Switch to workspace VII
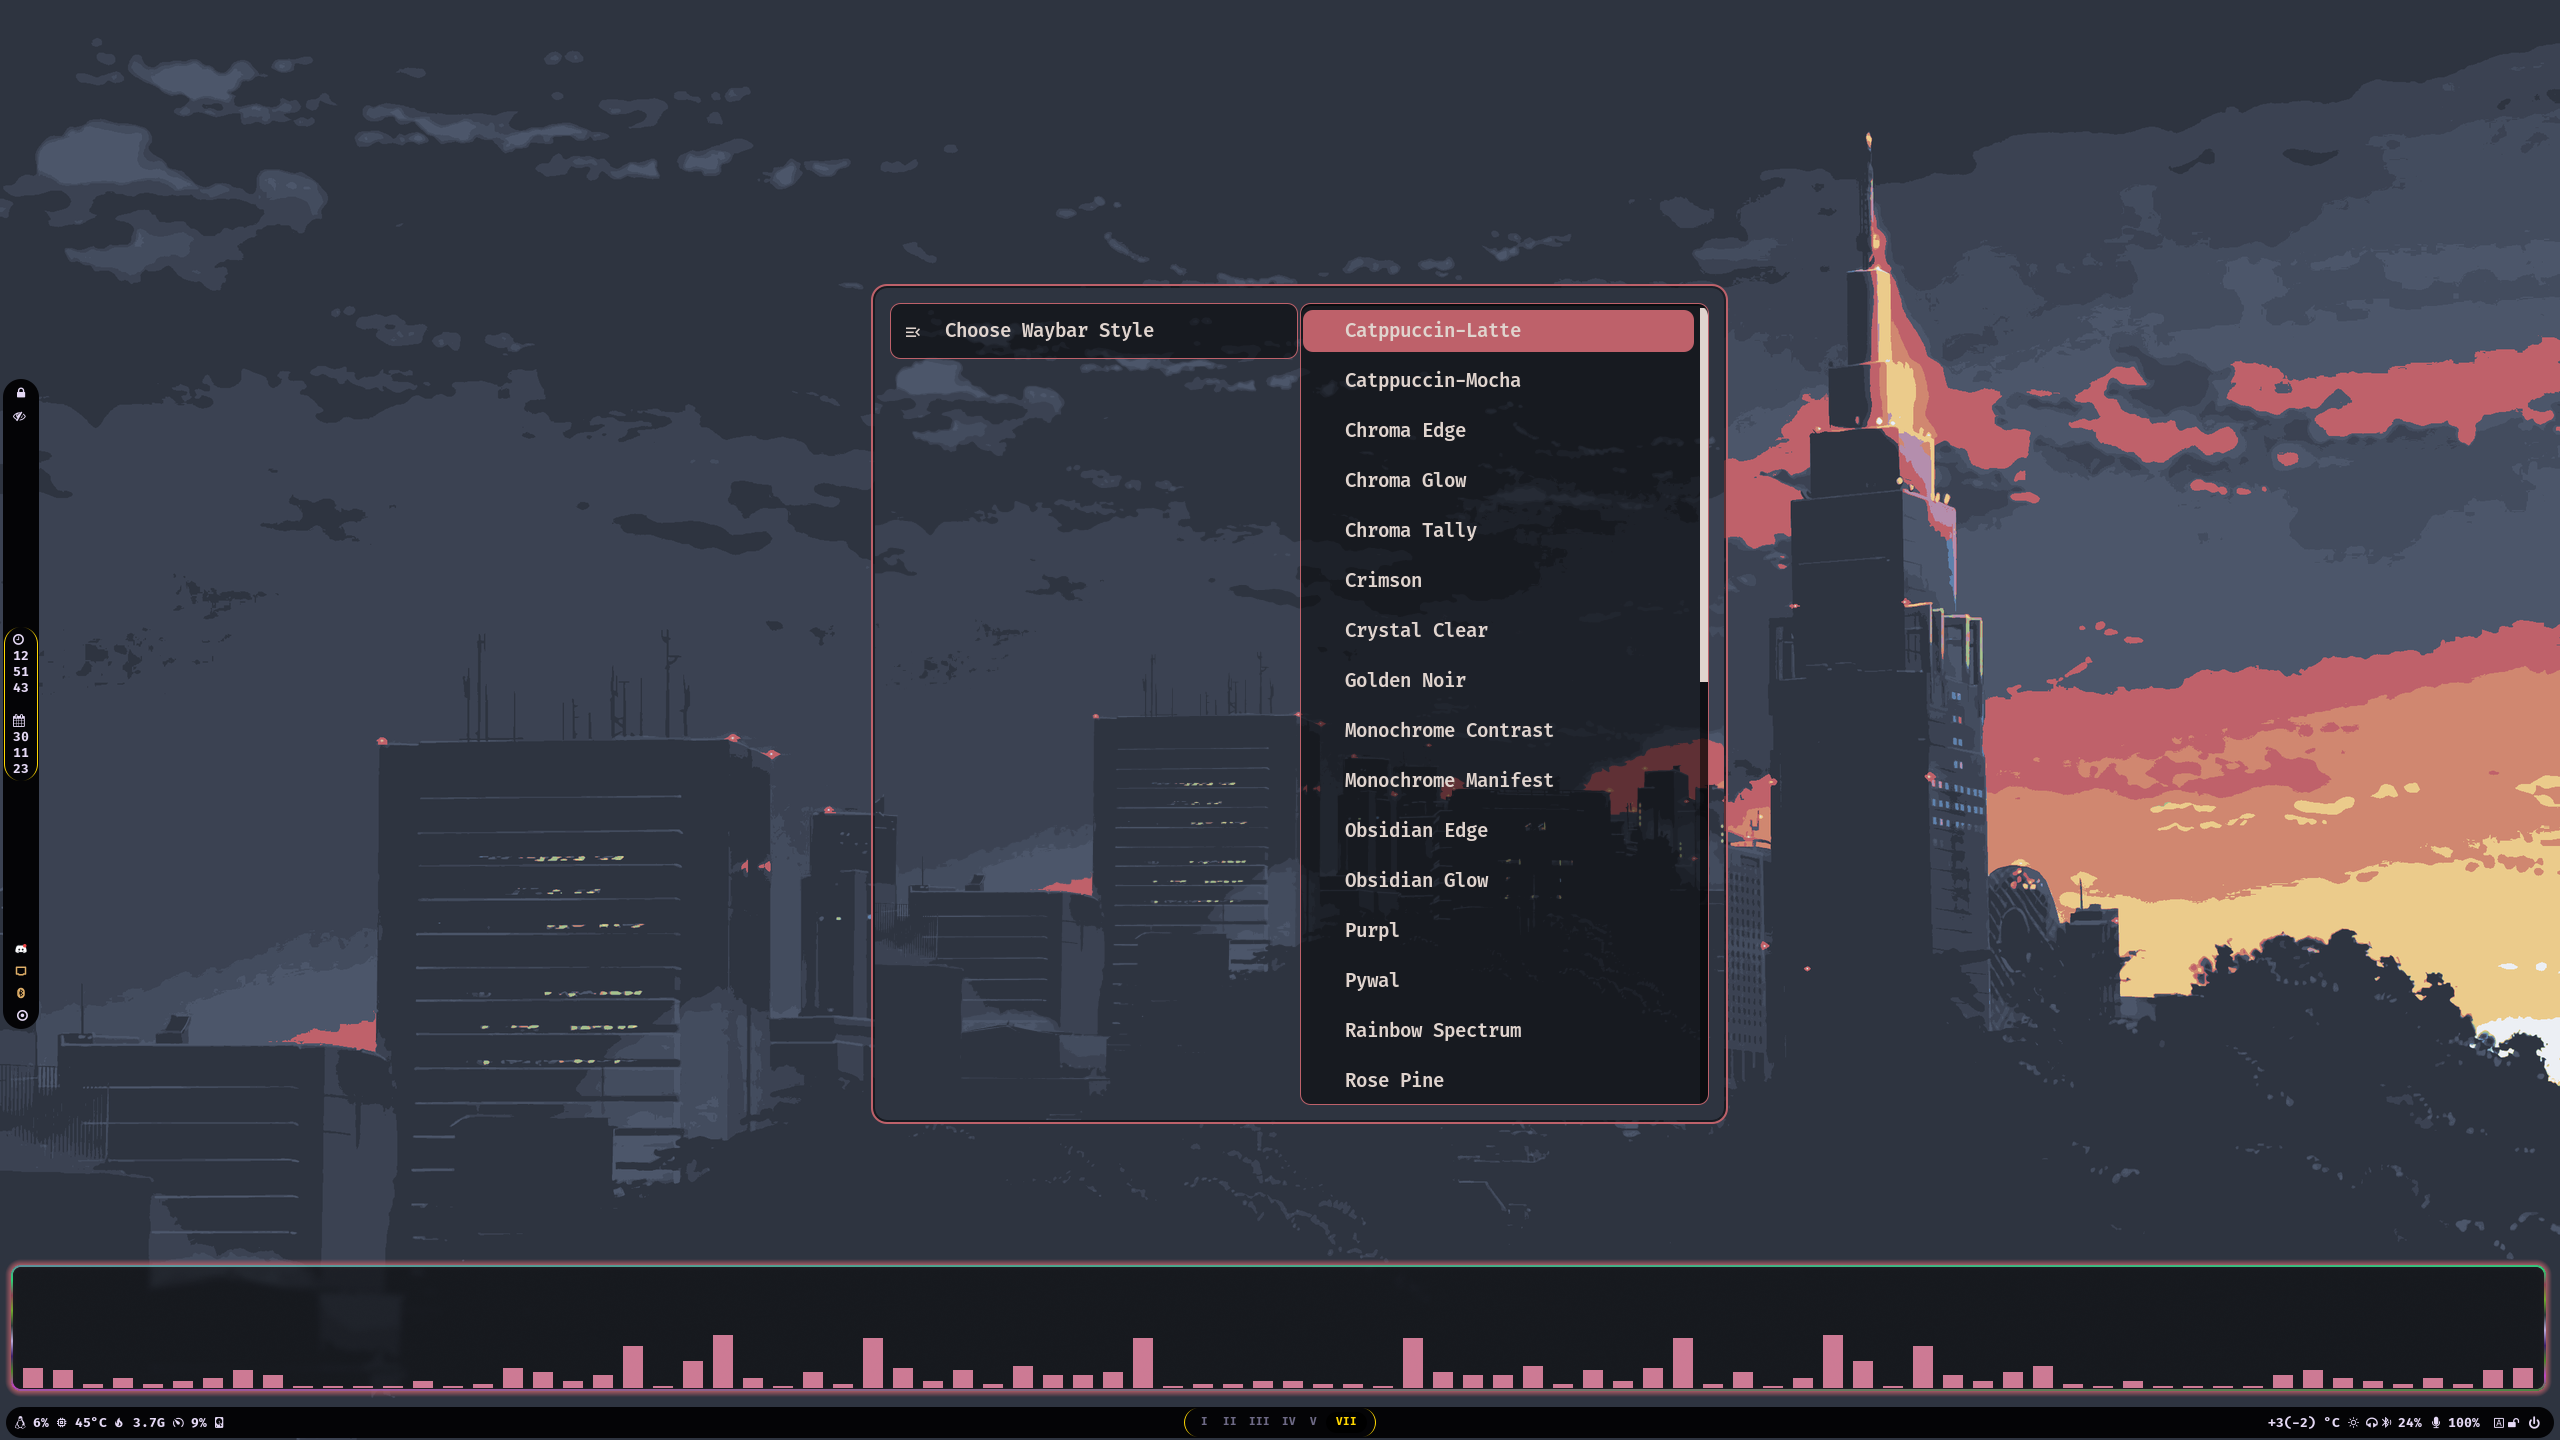This screenshot has height=1440, width=2560. pyautogui.click(x=1346, y=1421)
